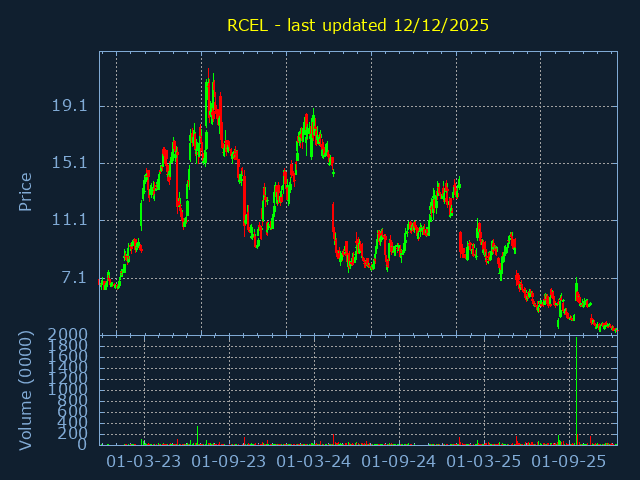This screenshot has width=640, height=480.
Task: Select the 2000 volume tick label
Action: tap(70, 334)
